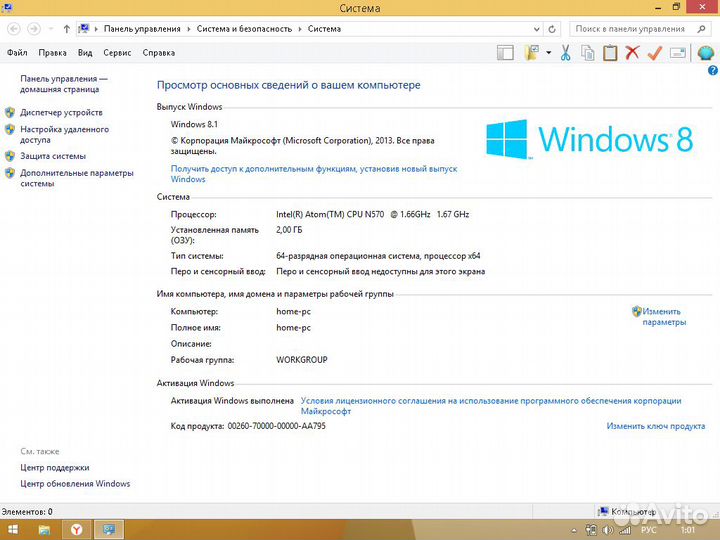720x540 pixels.
Task: Open the Сервис menu
Action: click(117, 53)
